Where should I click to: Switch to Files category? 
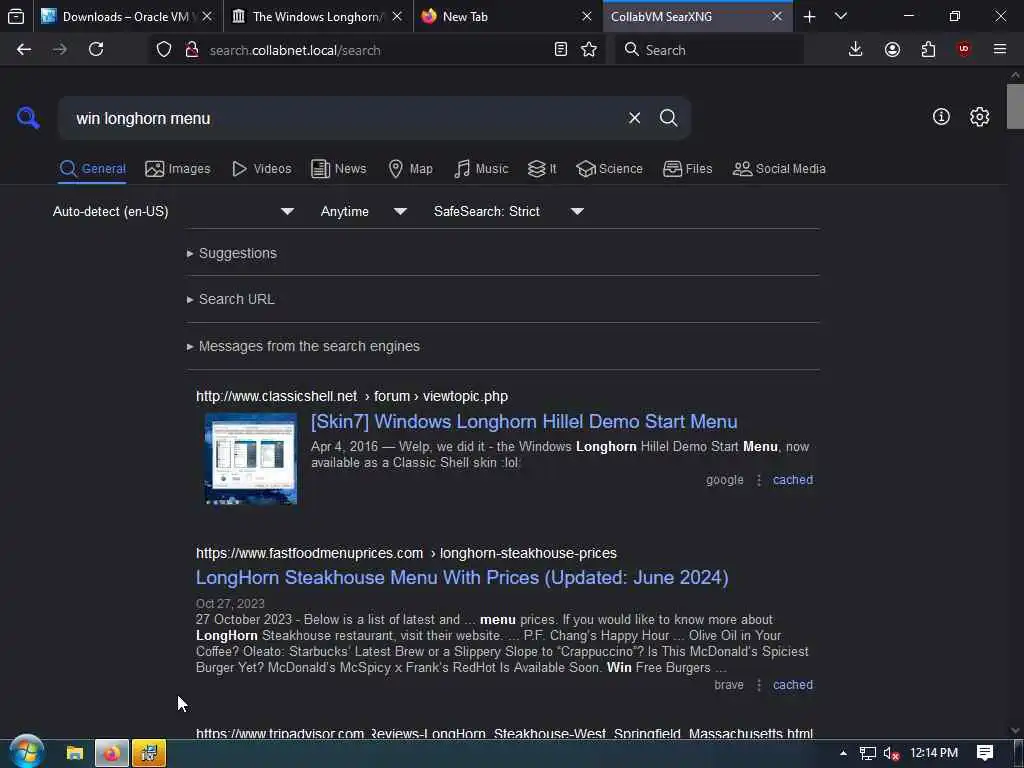click(x=687, y=168)
